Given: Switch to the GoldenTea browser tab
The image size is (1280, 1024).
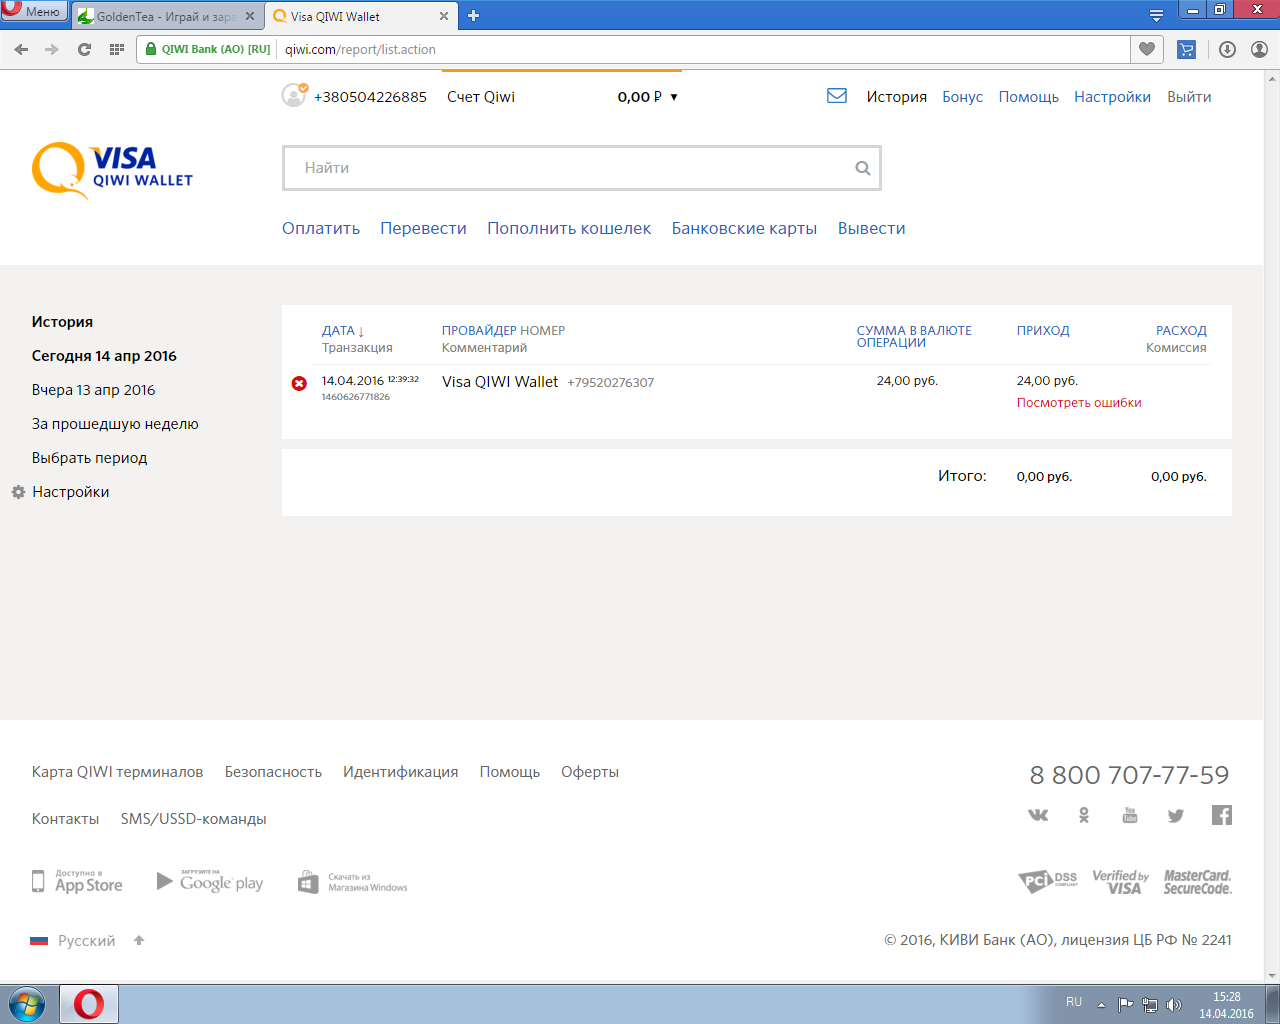Looking at the screenshot, I should pyautogui.click(x=164, y=16).
